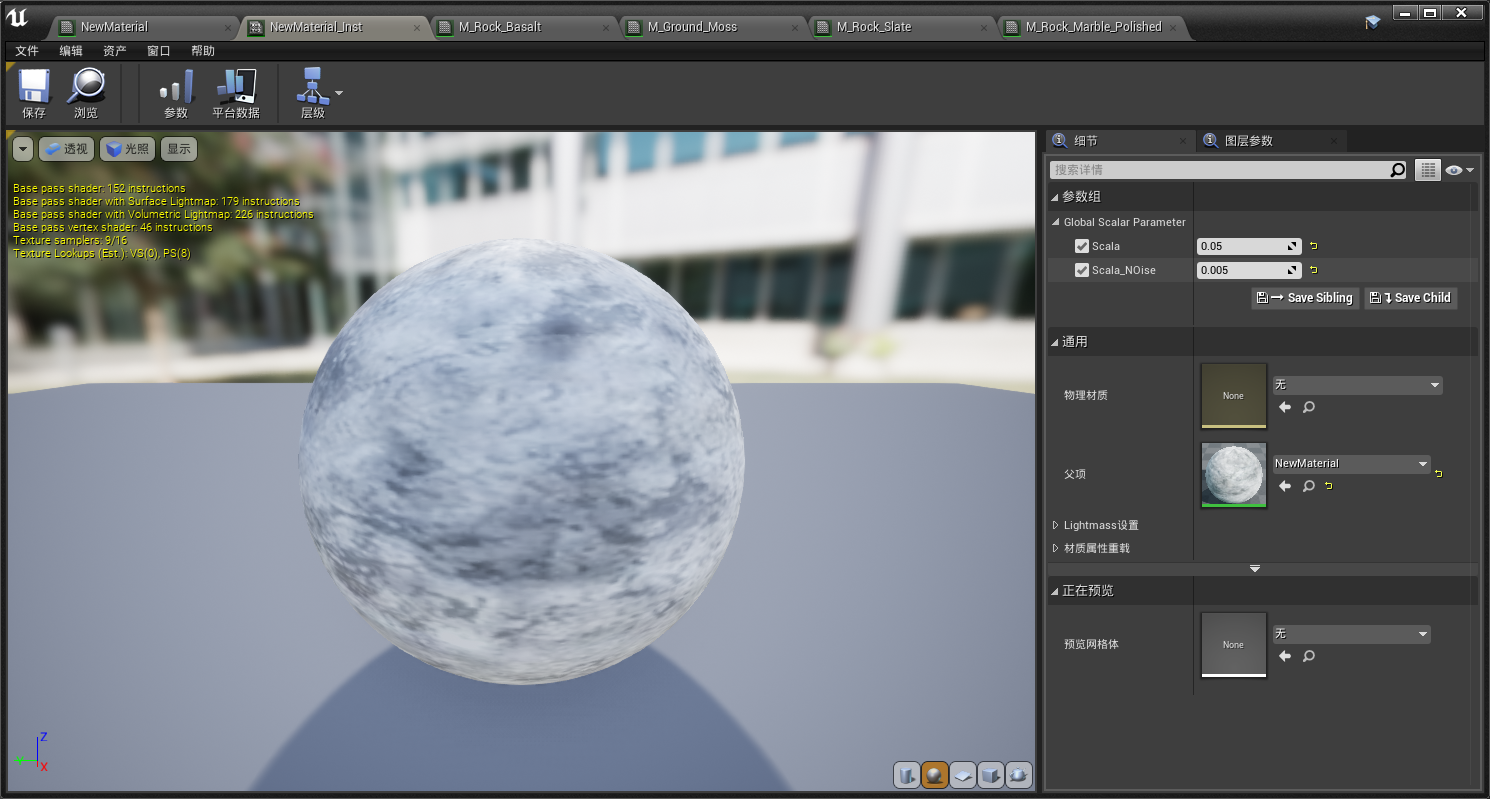The height and width of the screenshot is (799, 1490).
Task: Open the 物理材质 asset dropdown
Action: pyautogui.click(x=1356, y=385)
